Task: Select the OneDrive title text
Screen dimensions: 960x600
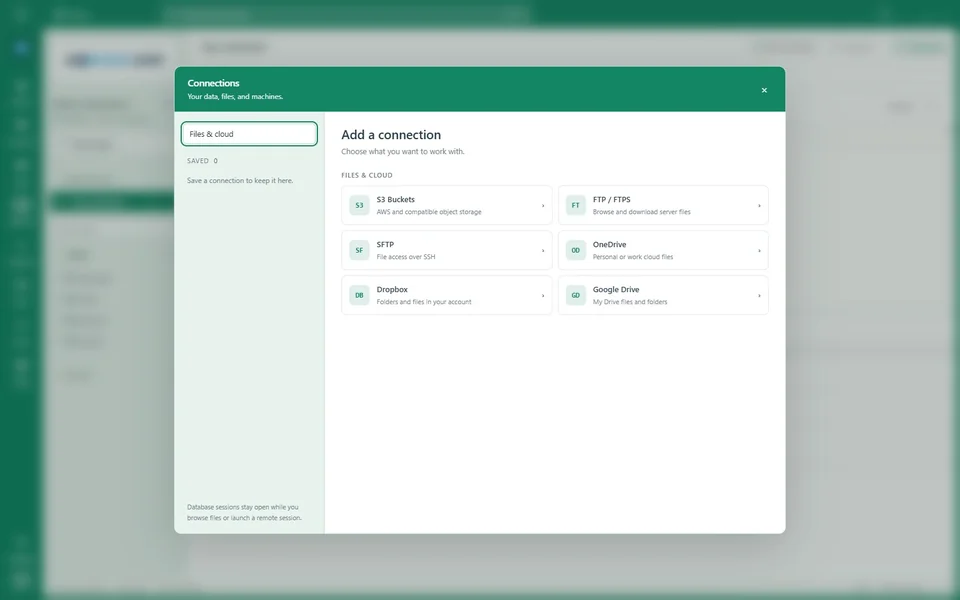Action: coord(609,244)
